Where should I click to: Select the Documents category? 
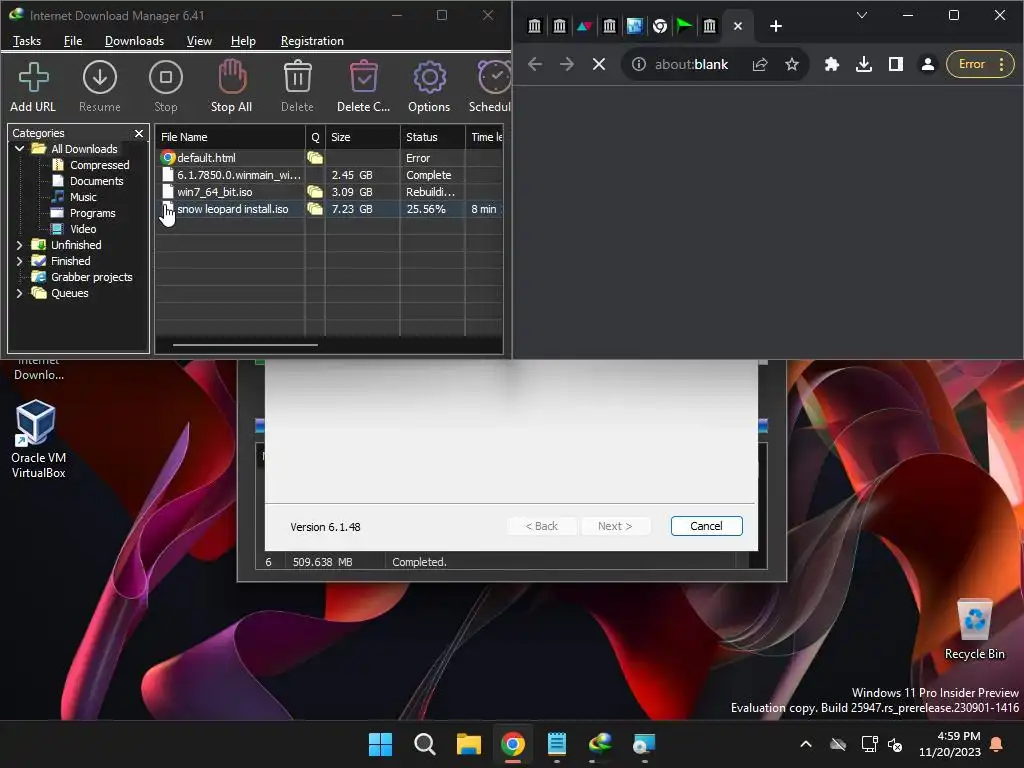point(96,181)
